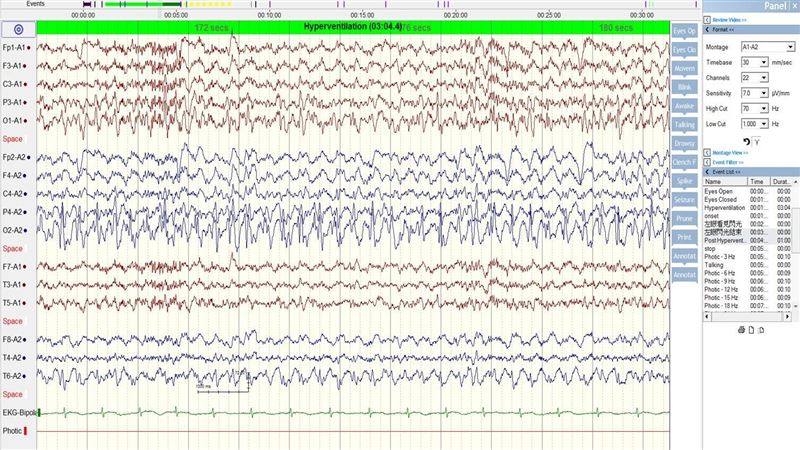
Task: Click the Spike event marker button
Action: (x=684, y=181)
